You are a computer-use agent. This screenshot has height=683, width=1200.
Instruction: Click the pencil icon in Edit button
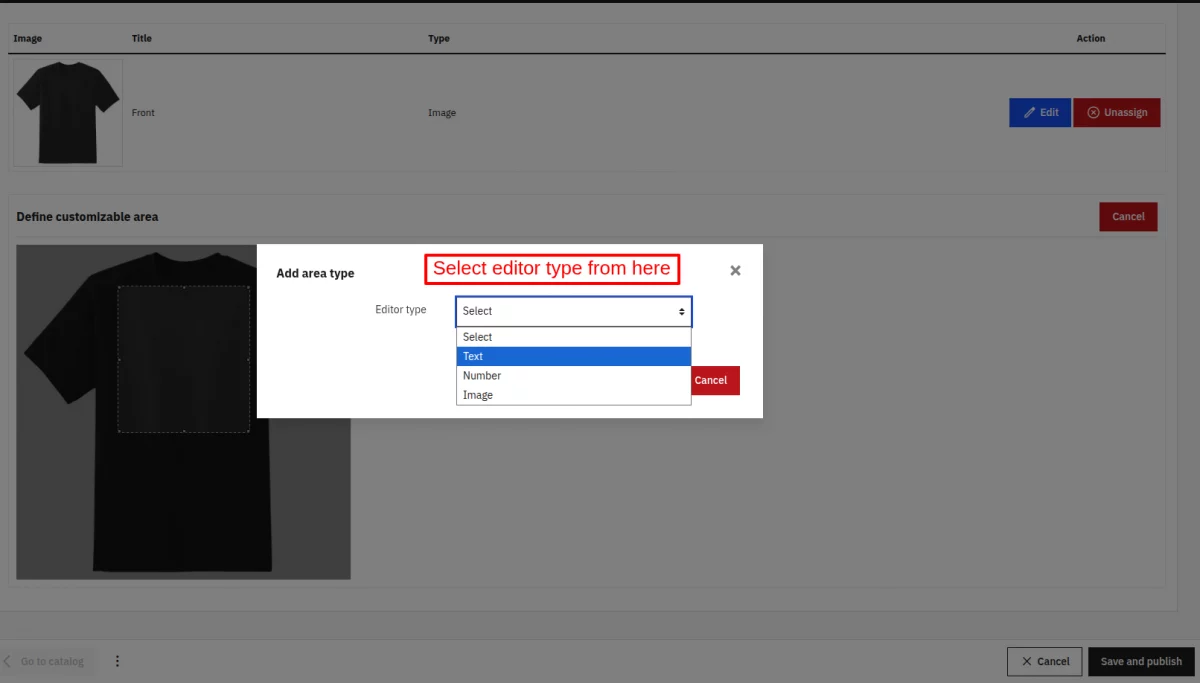[1029, 112]
